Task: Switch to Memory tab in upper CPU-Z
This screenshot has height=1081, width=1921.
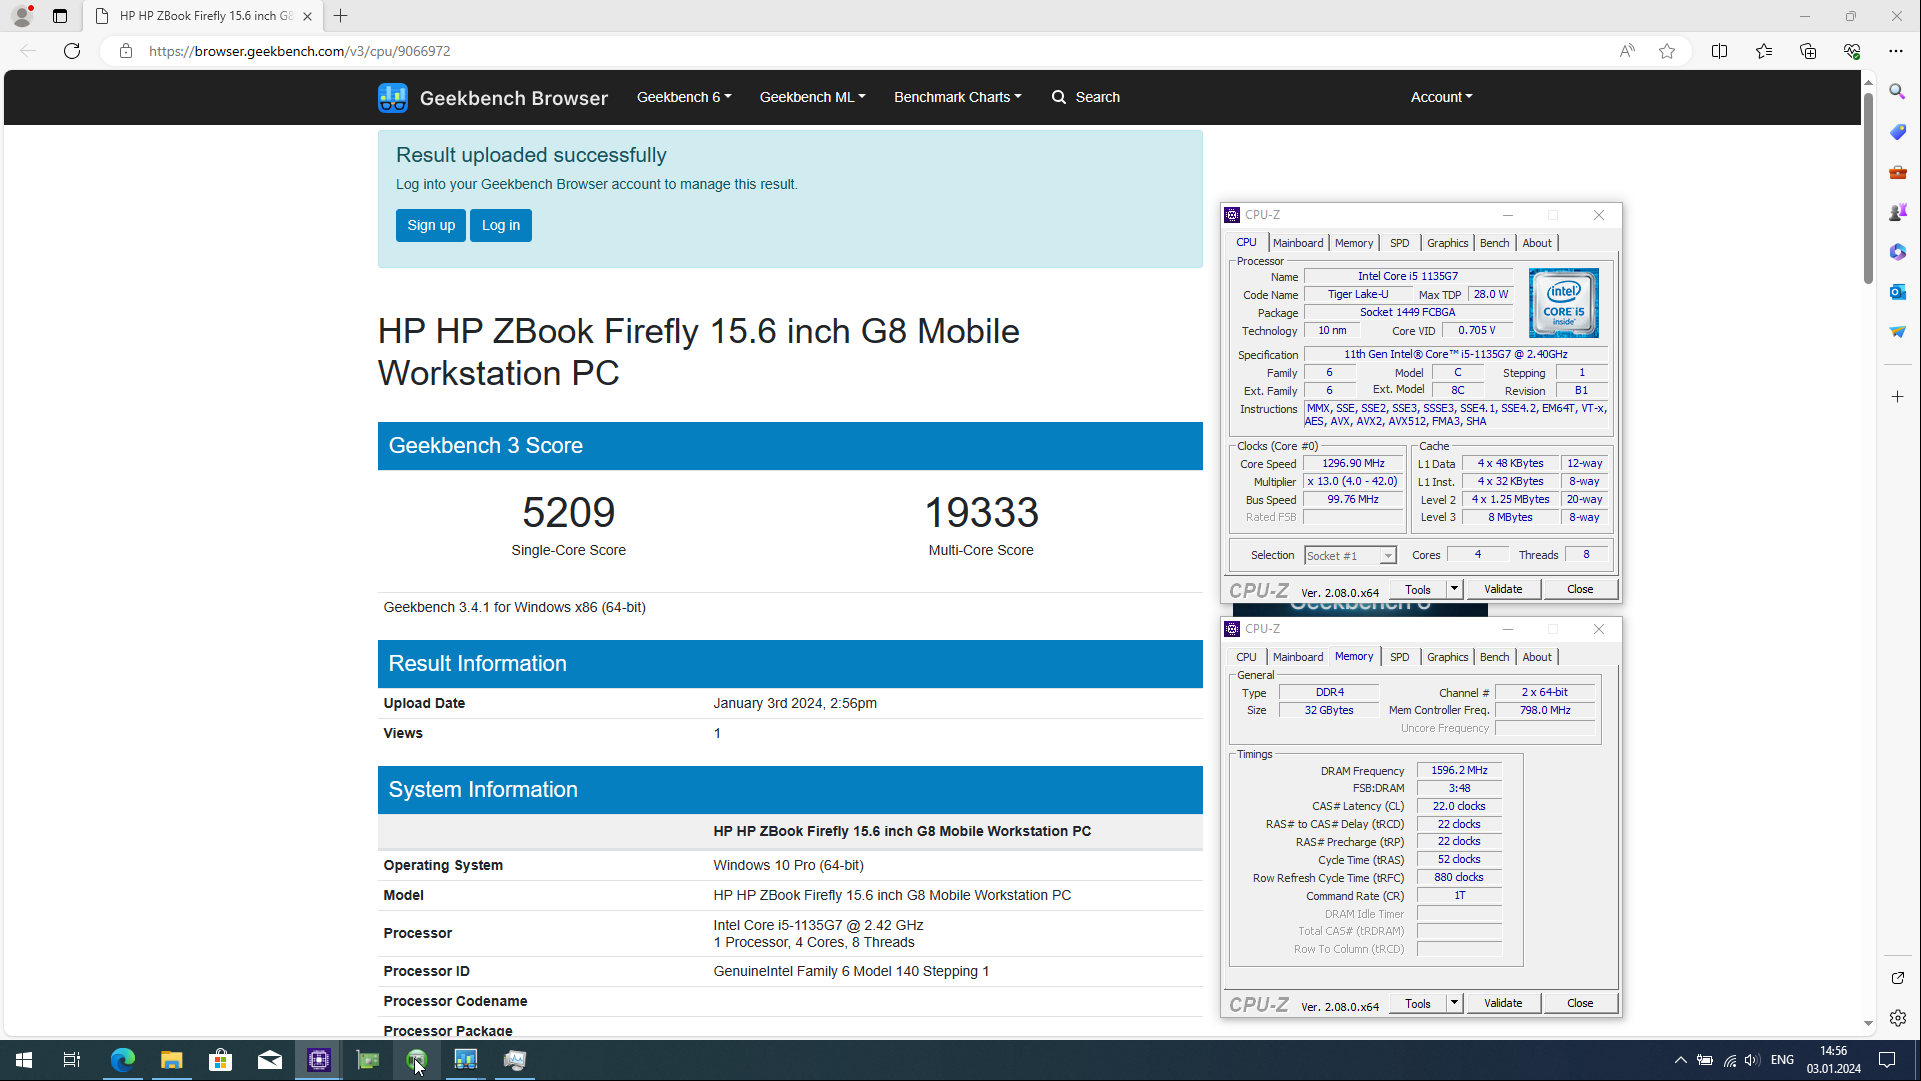Action: pyautogui.click(x=1353, y=243)
